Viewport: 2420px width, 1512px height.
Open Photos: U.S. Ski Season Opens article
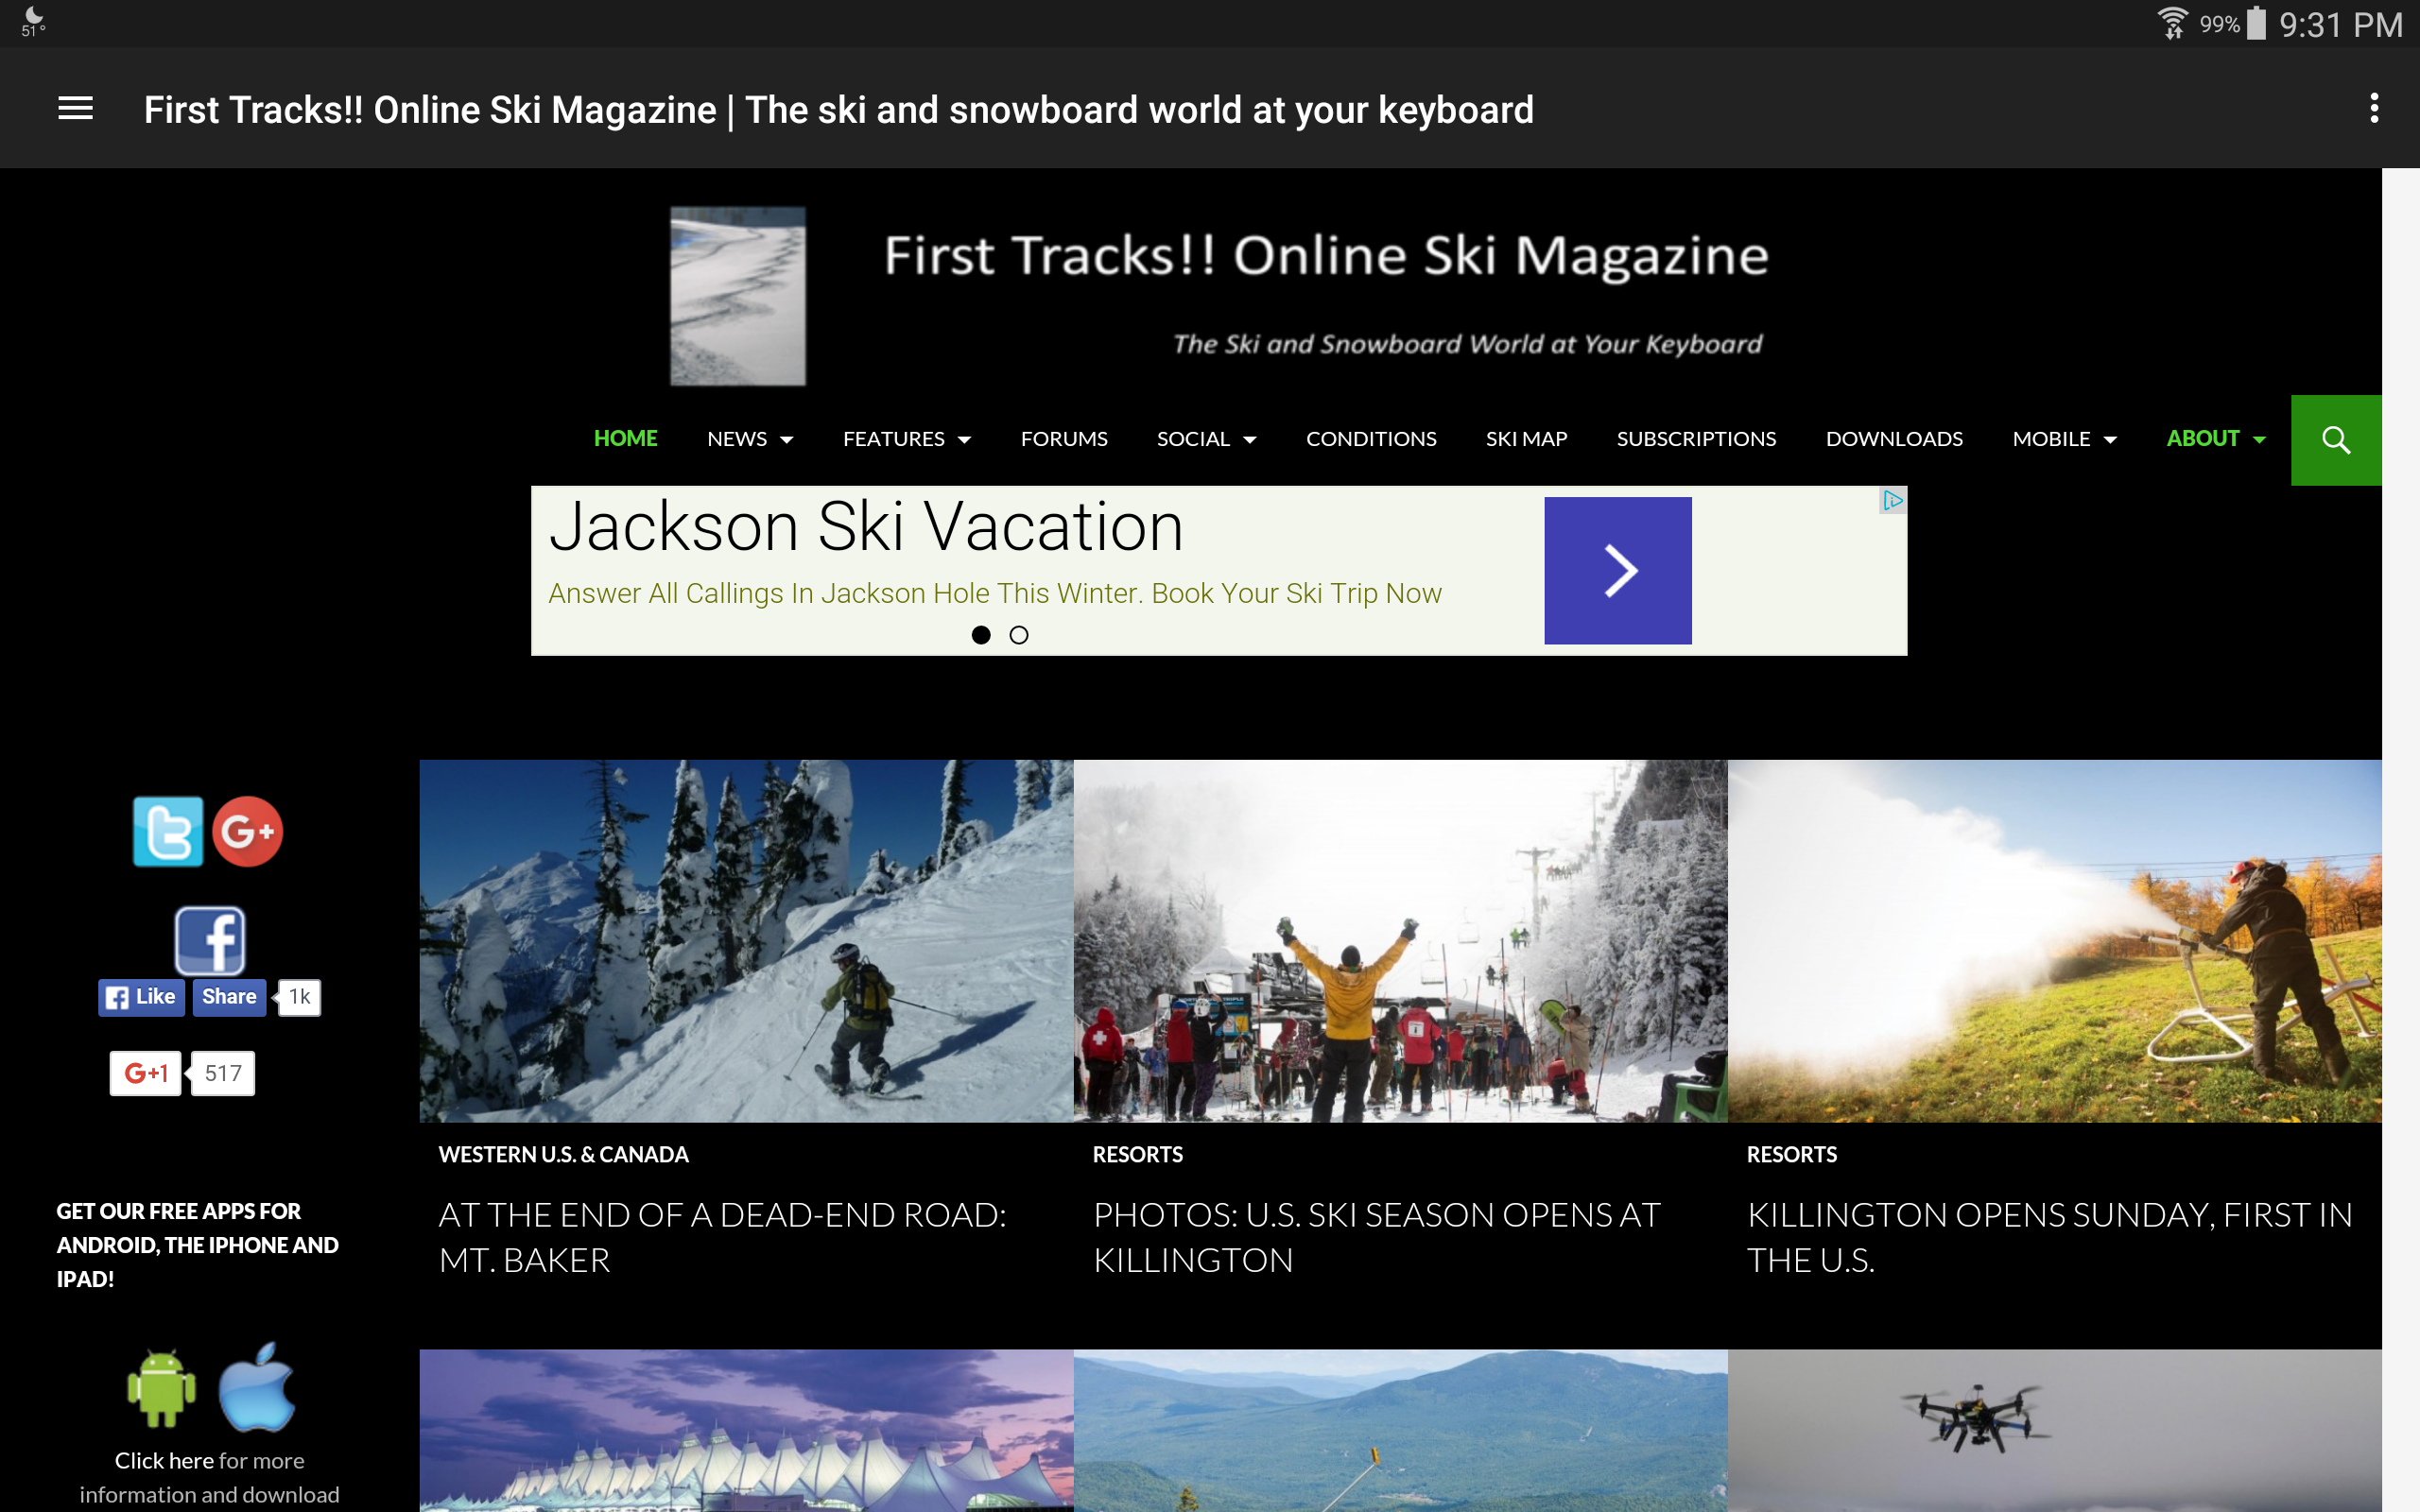coord(1377,1237)
